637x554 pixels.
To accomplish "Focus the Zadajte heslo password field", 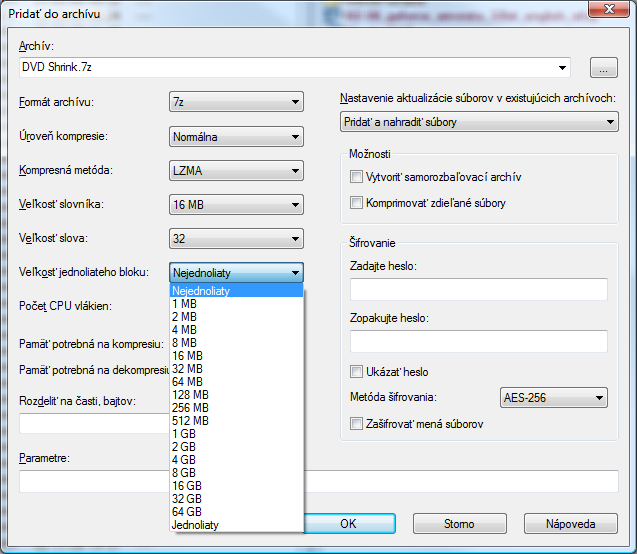I will click(479, 289).
